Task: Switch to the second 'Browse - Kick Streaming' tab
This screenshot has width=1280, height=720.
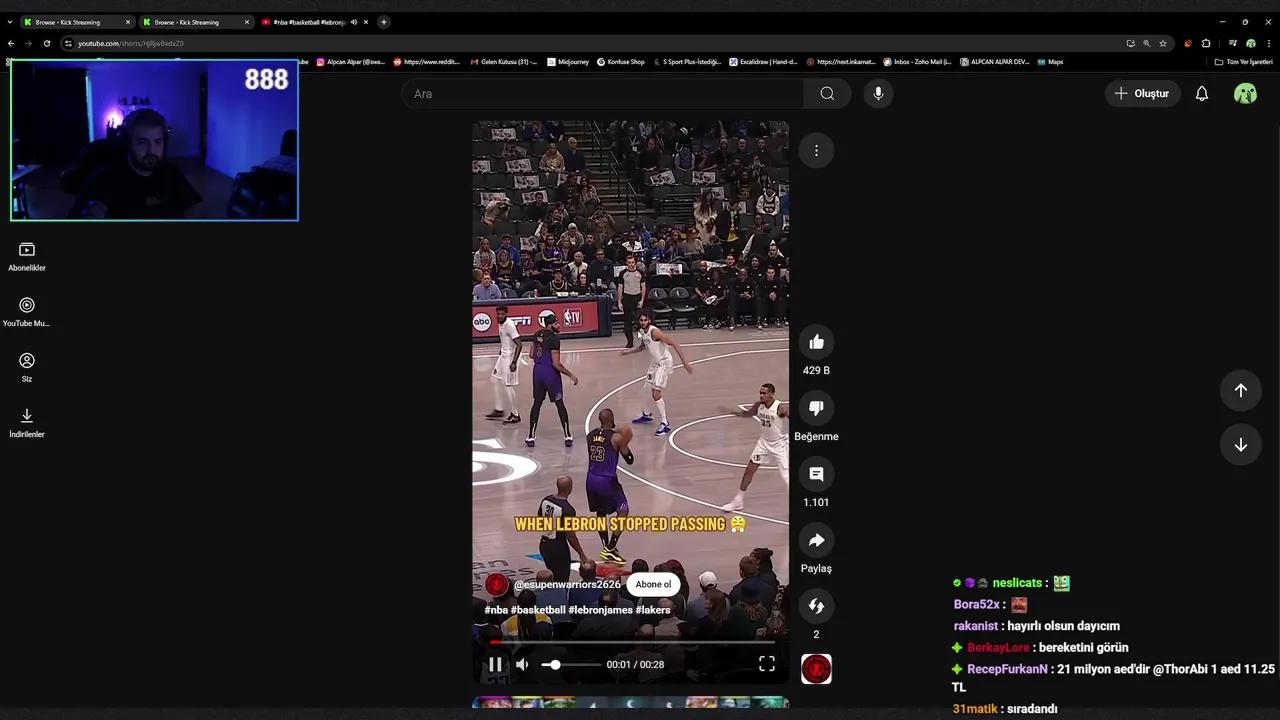Action: point(195,22)
